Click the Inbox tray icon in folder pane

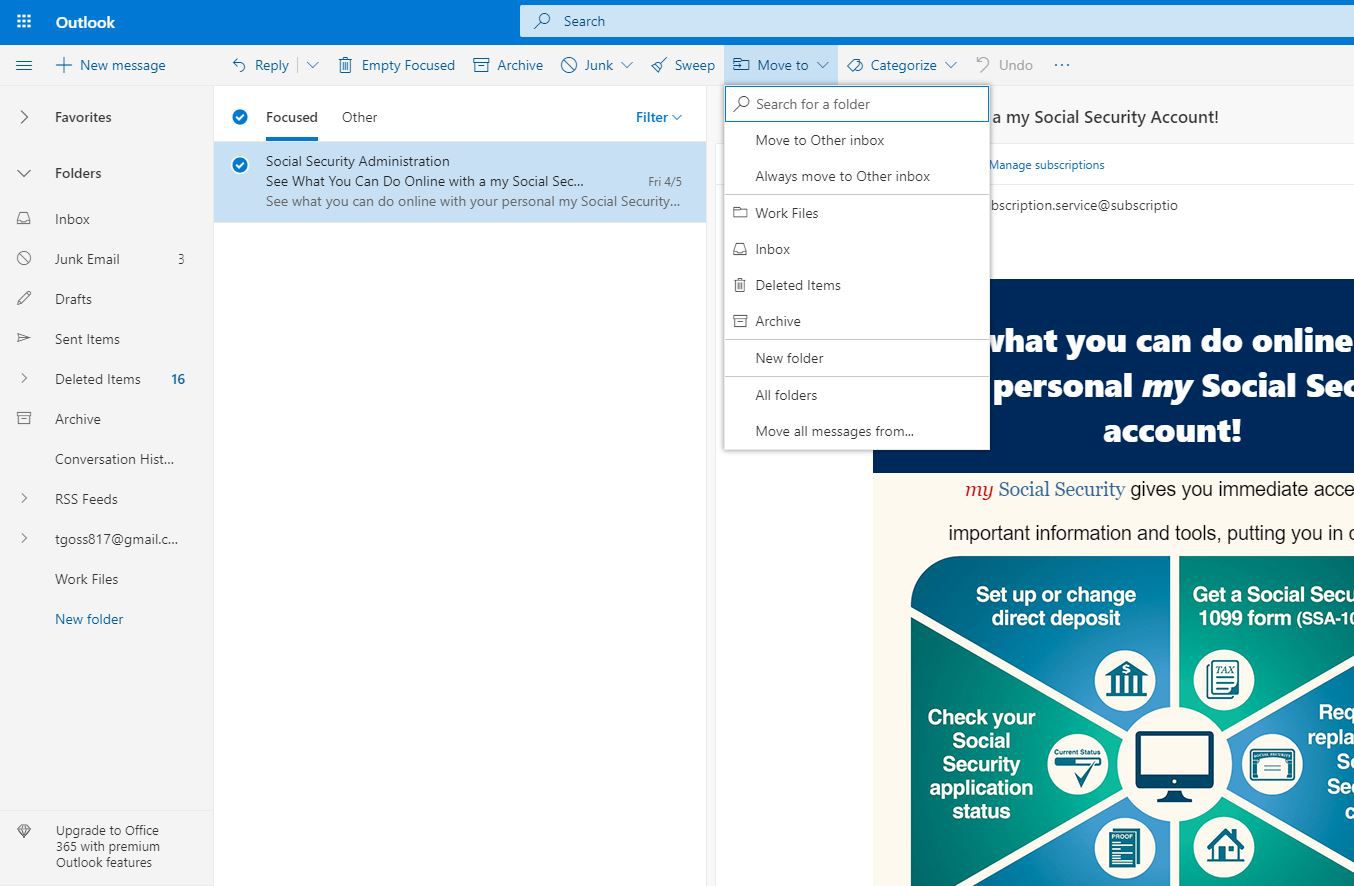[x=24, y=219]
